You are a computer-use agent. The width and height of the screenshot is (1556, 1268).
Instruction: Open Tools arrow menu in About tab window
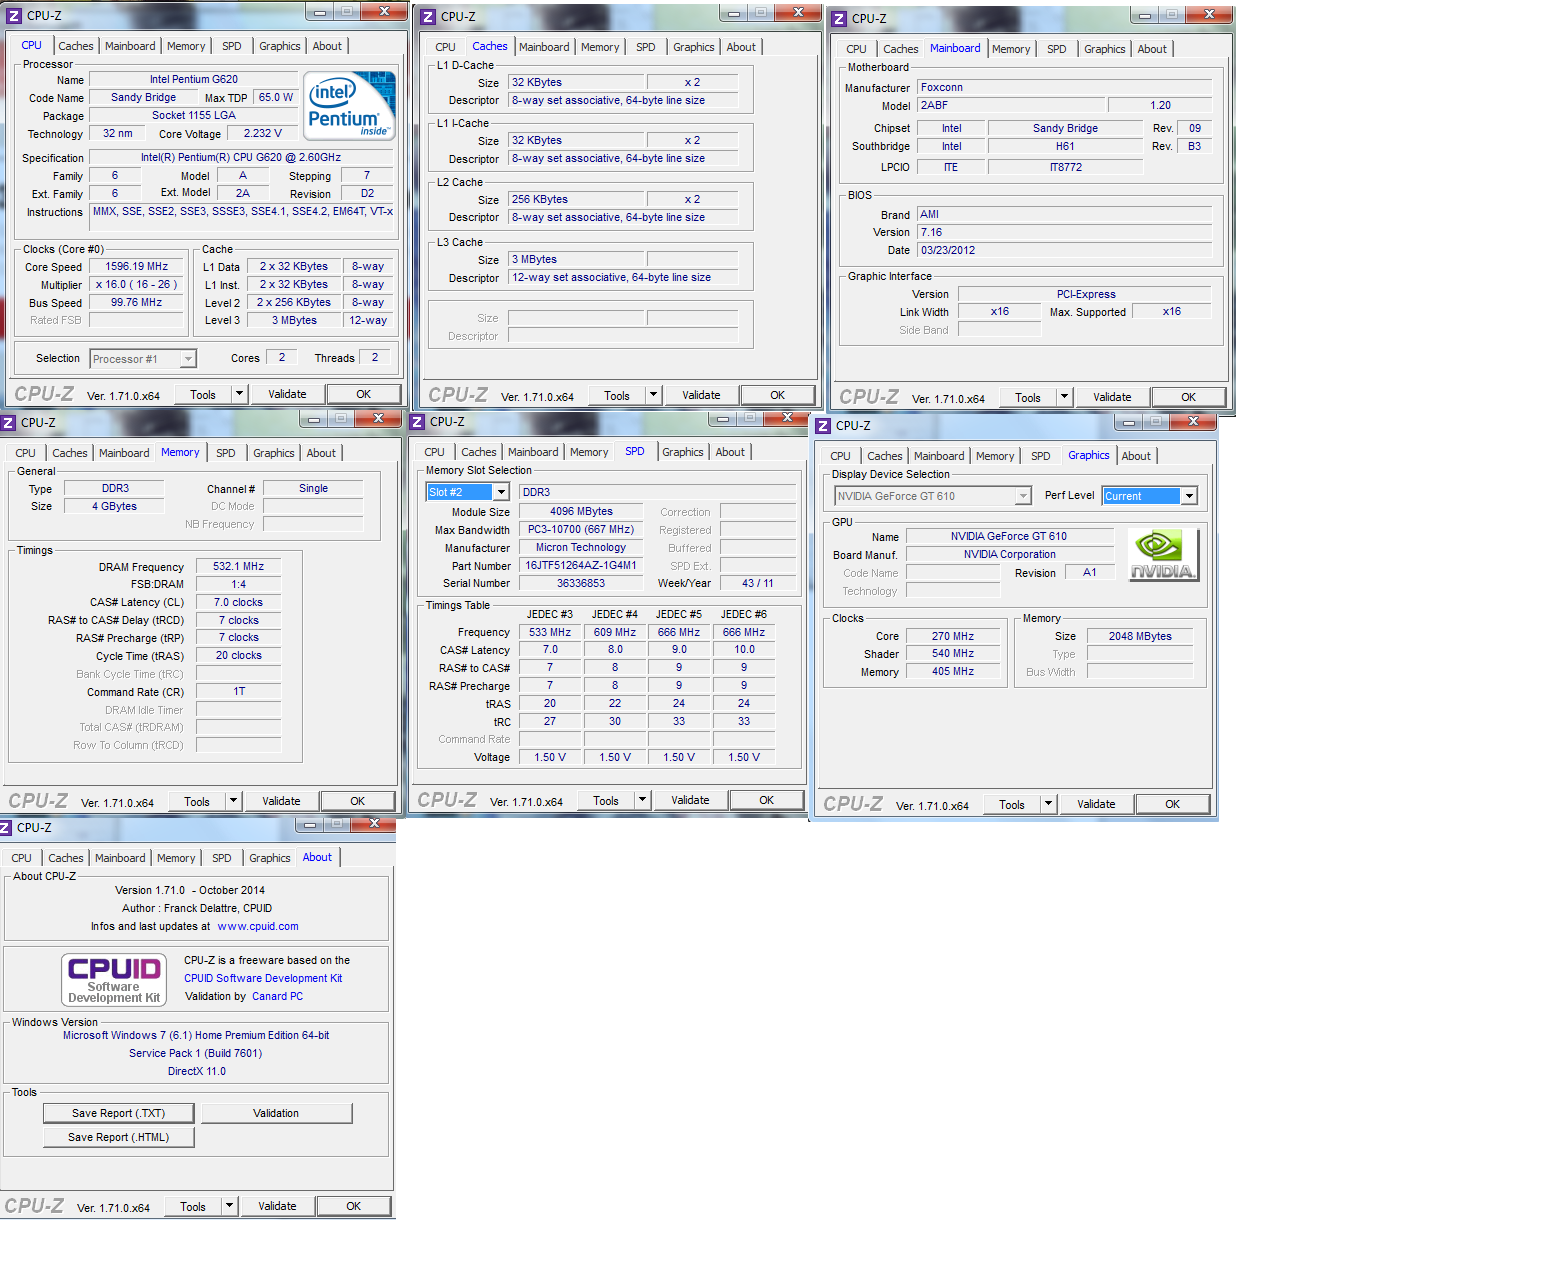229,1206
